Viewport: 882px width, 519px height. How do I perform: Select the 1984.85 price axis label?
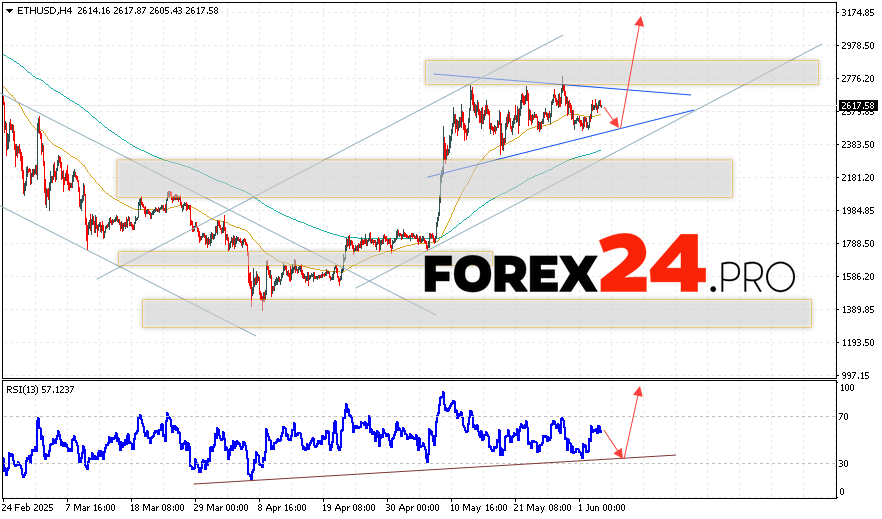(858, 211)
